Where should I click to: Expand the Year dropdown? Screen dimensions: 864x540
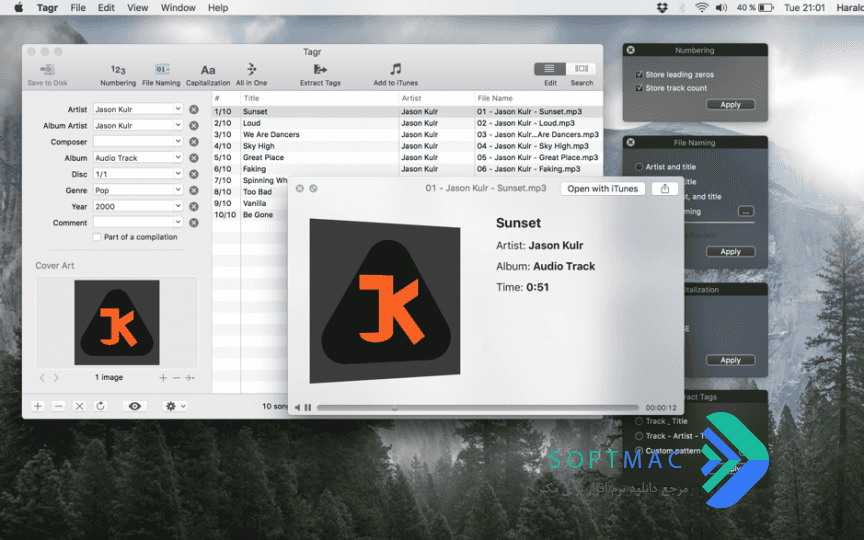[x=178, y=206]
